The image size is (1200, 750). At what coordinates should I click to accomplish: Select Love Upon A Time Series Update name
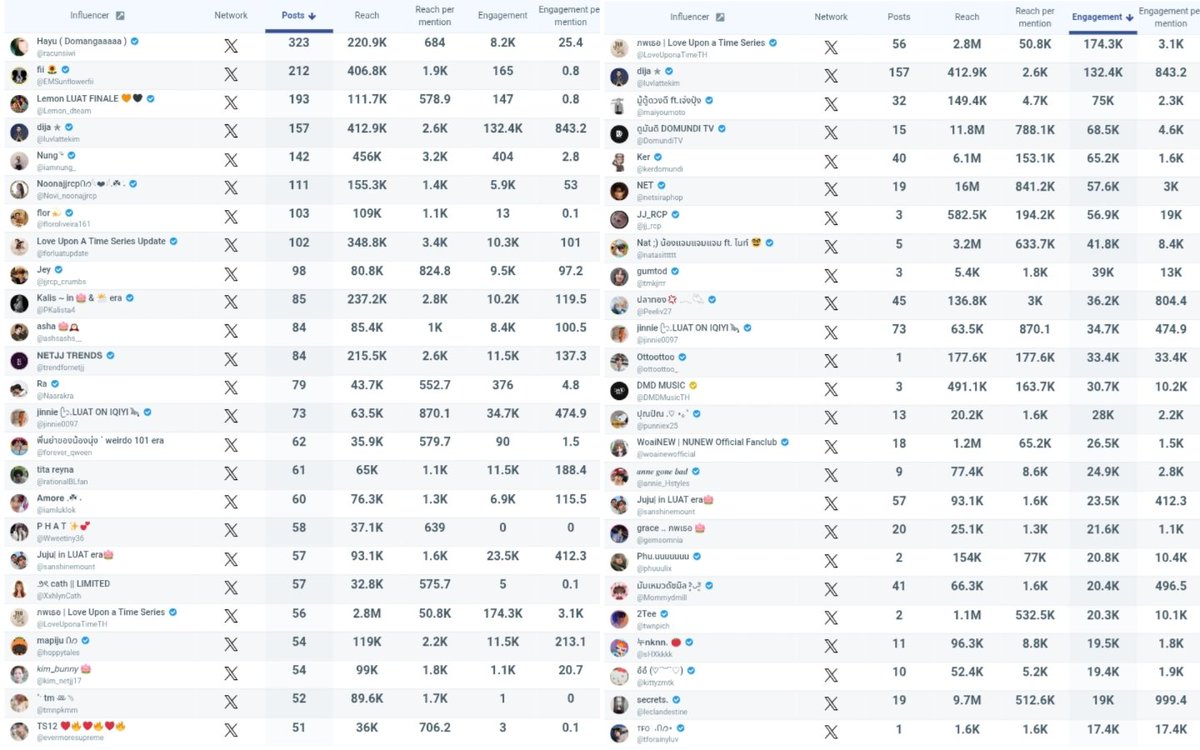102,241
